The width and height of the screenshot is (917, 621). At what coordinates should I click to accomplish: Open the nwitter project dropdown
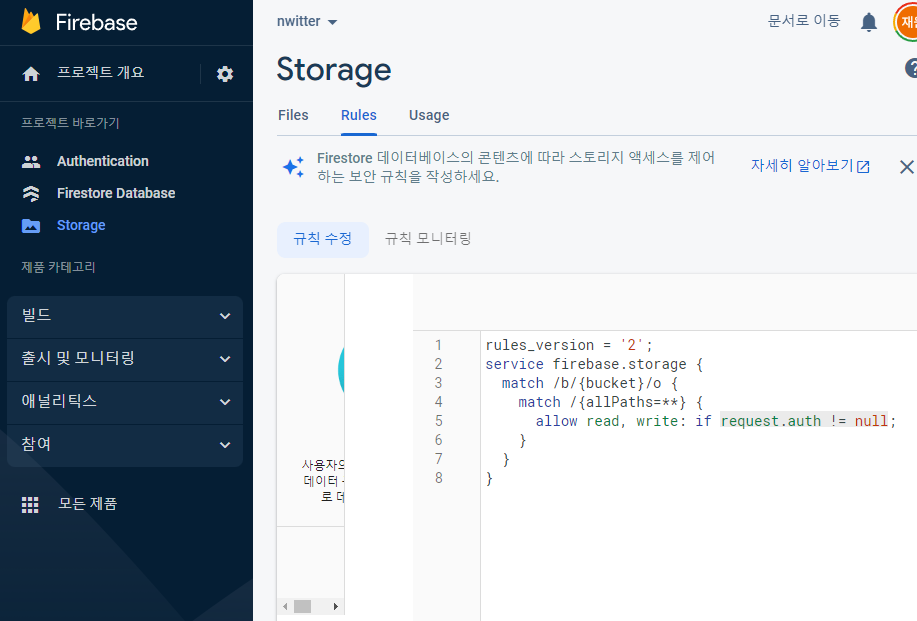pyautogui.click(x=306, y=22)
